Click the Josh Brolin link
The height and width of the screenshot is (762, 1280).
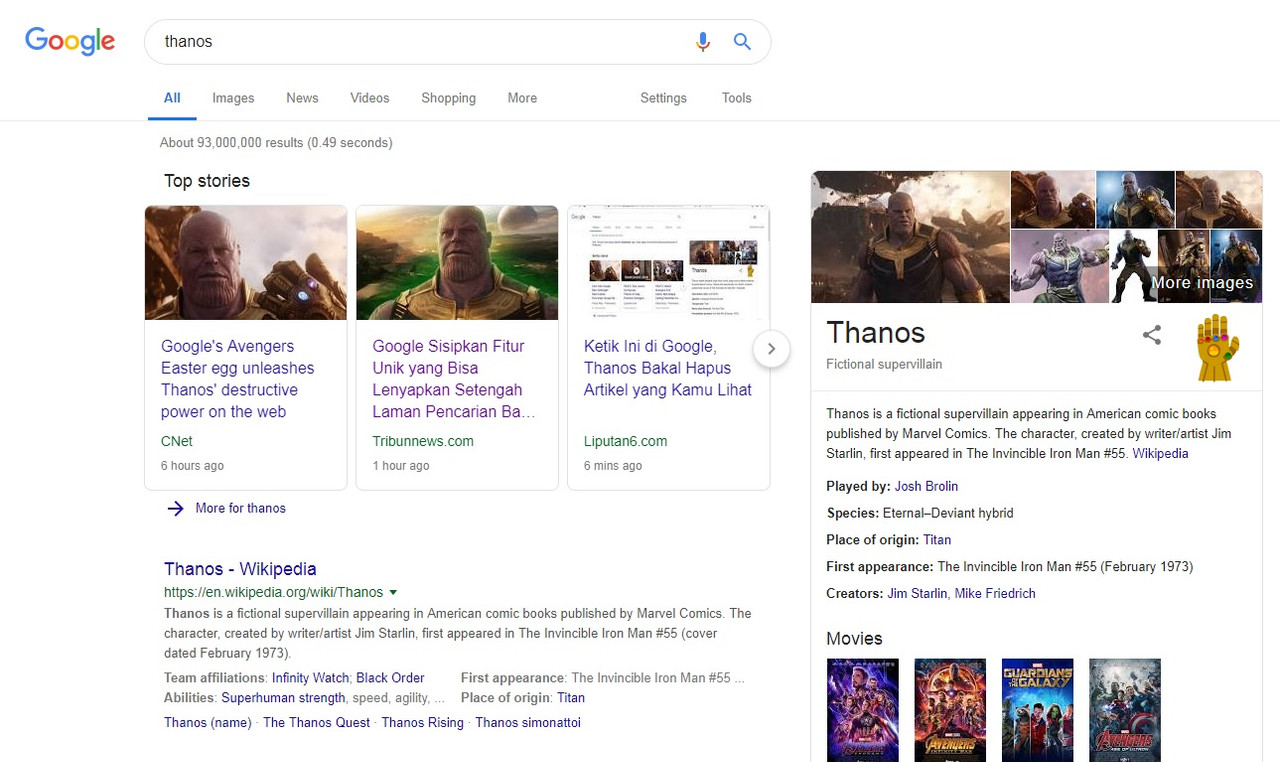[926, 486]
